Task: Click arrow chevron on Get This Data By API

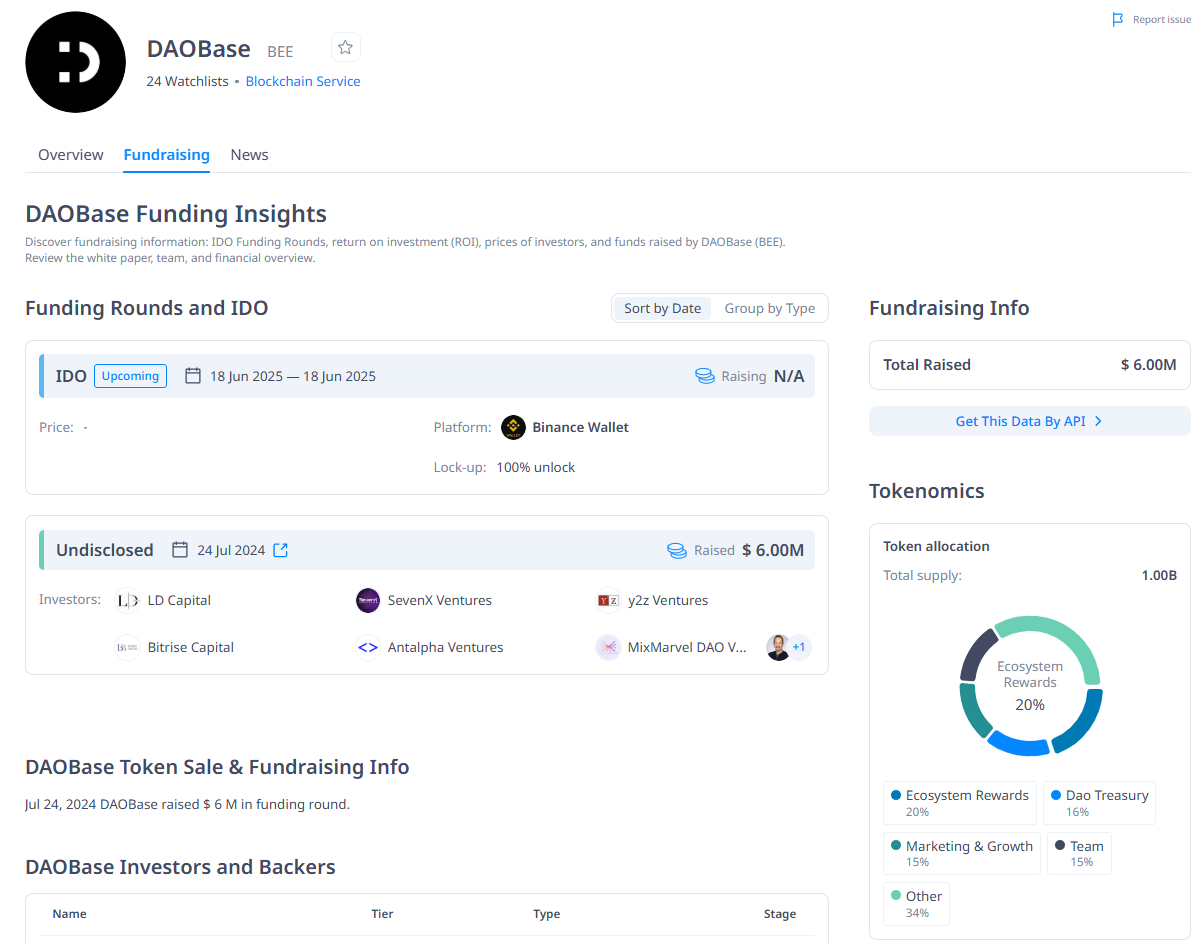Action: 1098,421
